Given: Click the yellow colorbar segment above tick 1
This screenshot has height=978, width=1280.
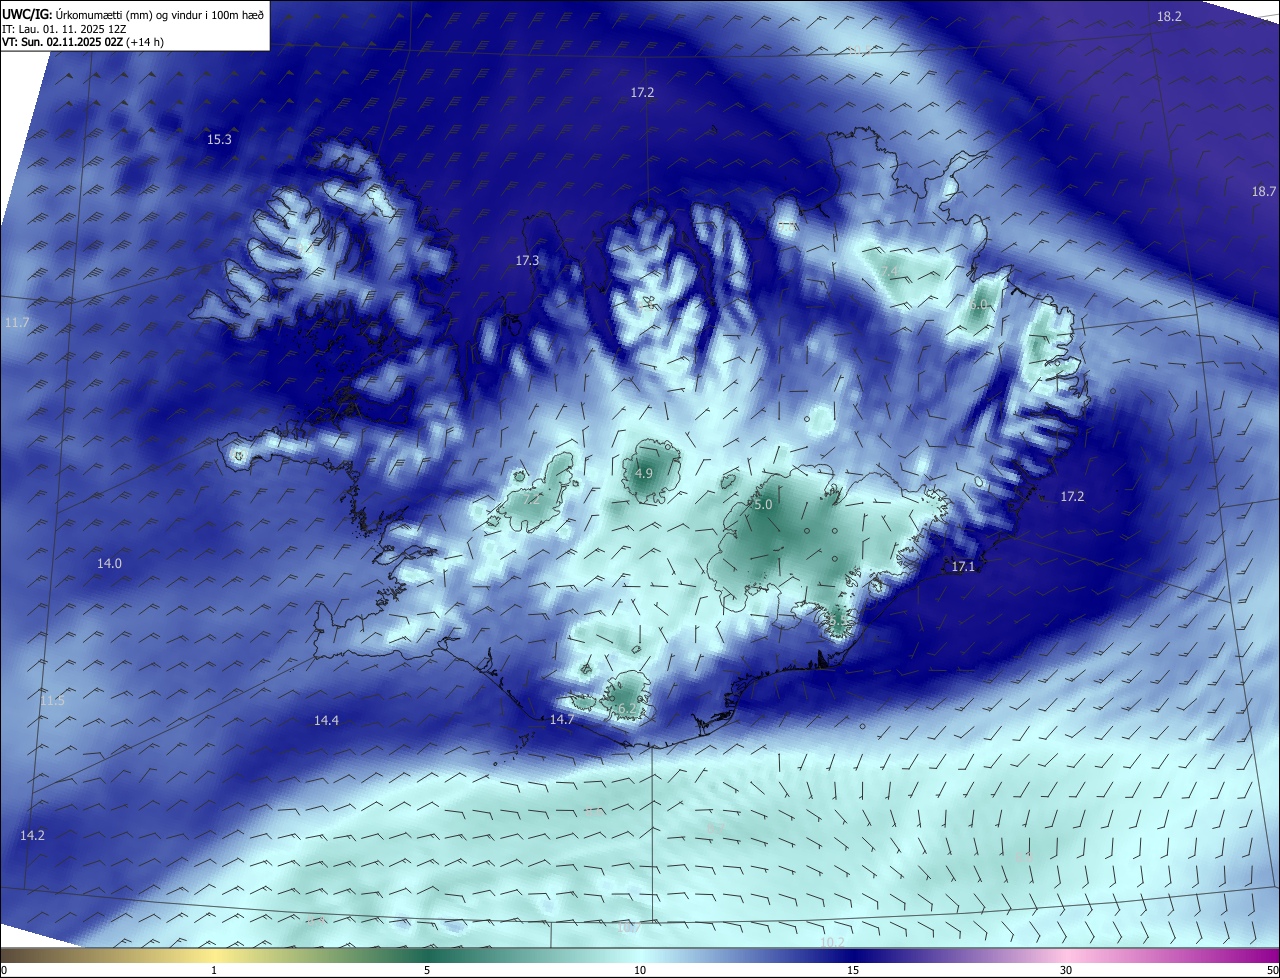Looking at the screenshot, I should (214, 956).
